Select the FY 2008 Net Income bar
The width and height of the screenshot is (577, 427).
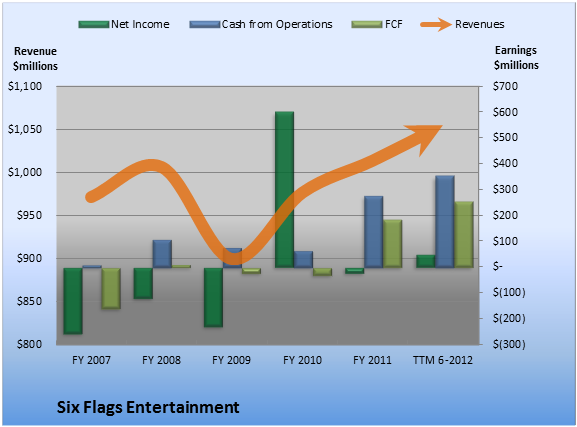tap(143, 283)
